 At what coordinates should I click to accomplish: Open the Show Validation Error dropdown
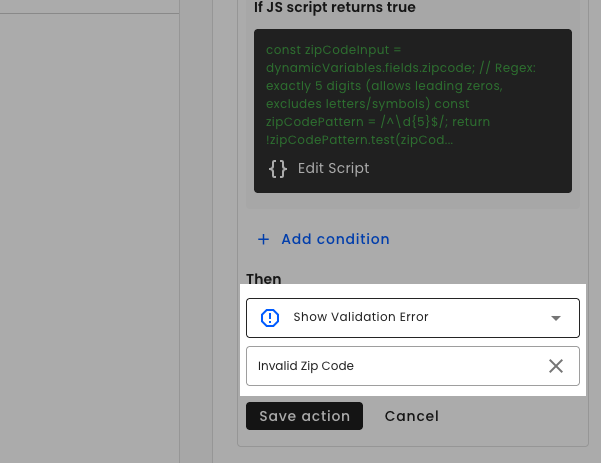(x=413, y=318)
